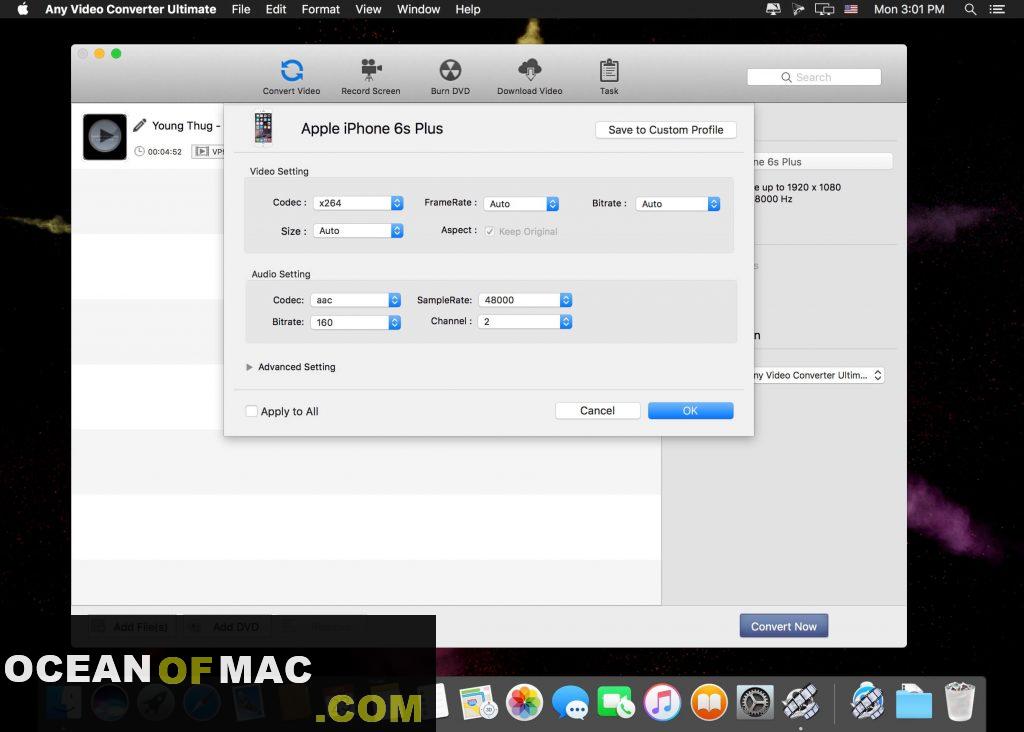Open Trash in the Dock

[x=959, y=702]
